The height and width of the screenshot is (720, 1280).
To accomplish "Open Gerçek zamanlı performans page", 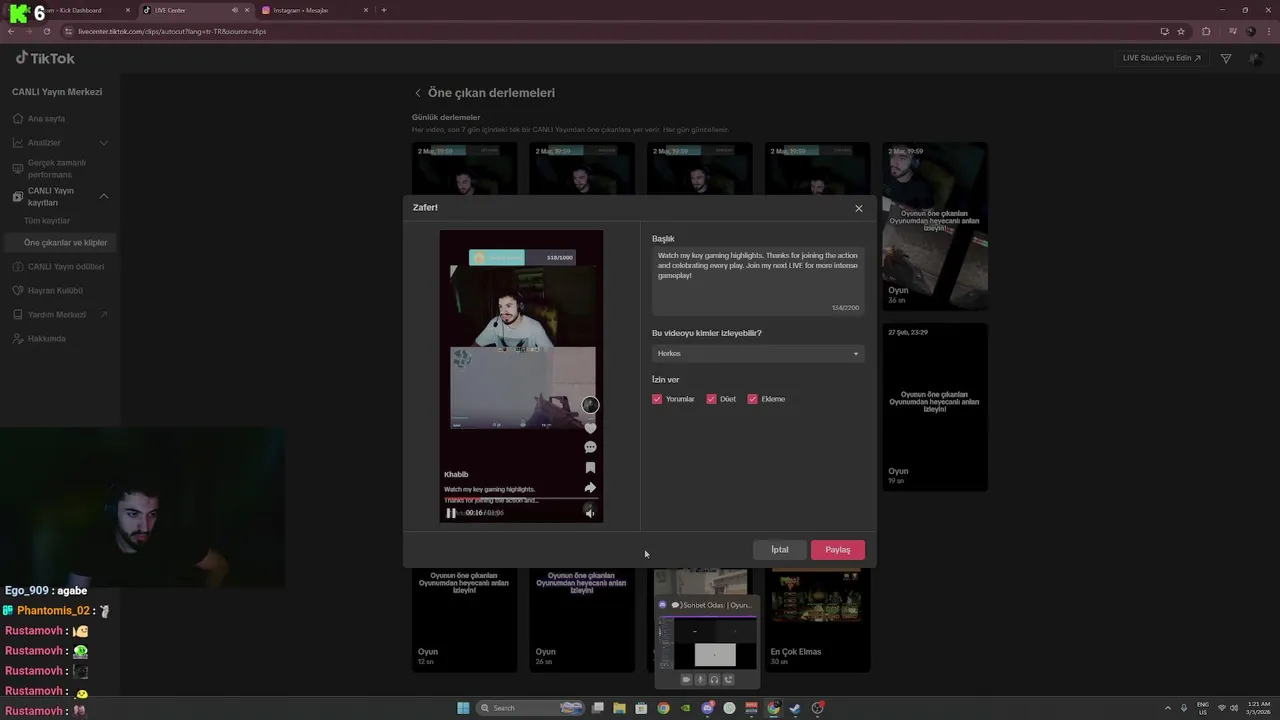I will coord(57,168).
